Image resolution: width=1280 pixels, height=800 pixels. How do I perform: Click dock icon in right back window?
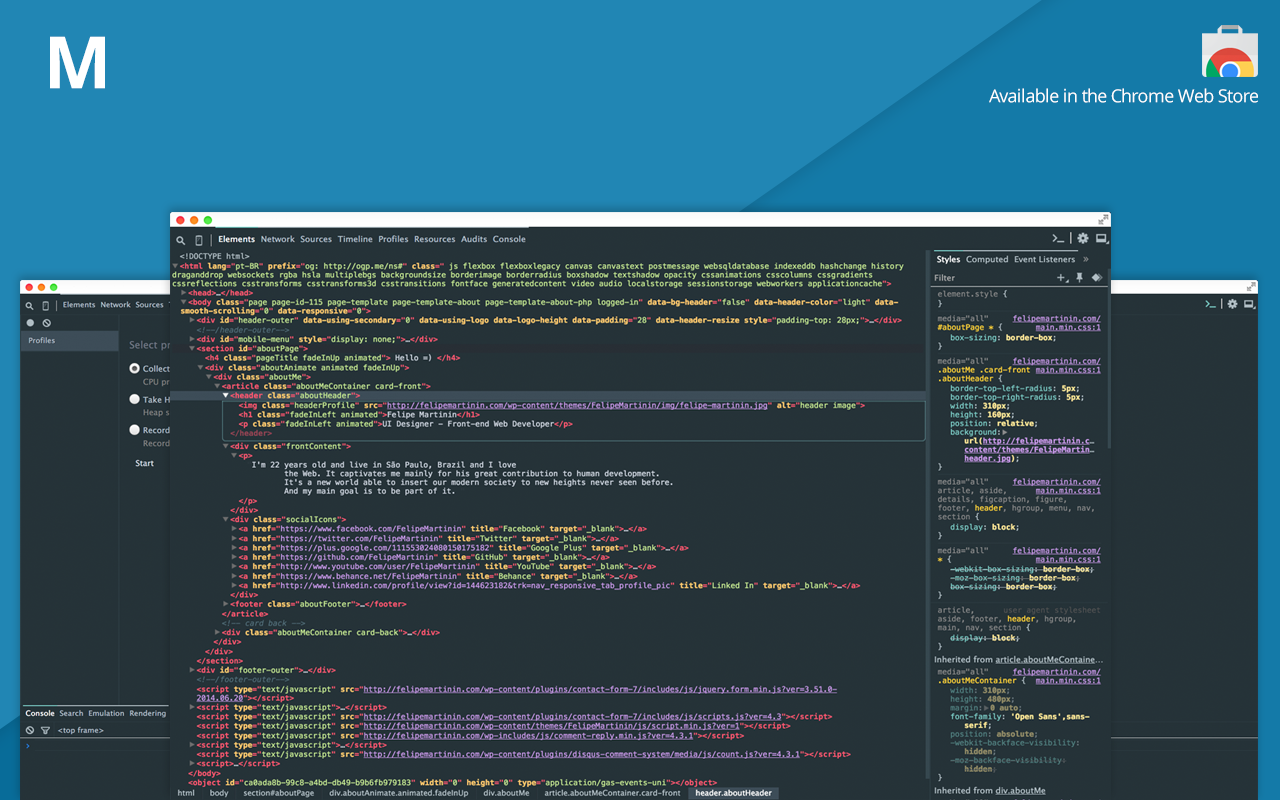pyautogui.click(x=1250, y=304)
